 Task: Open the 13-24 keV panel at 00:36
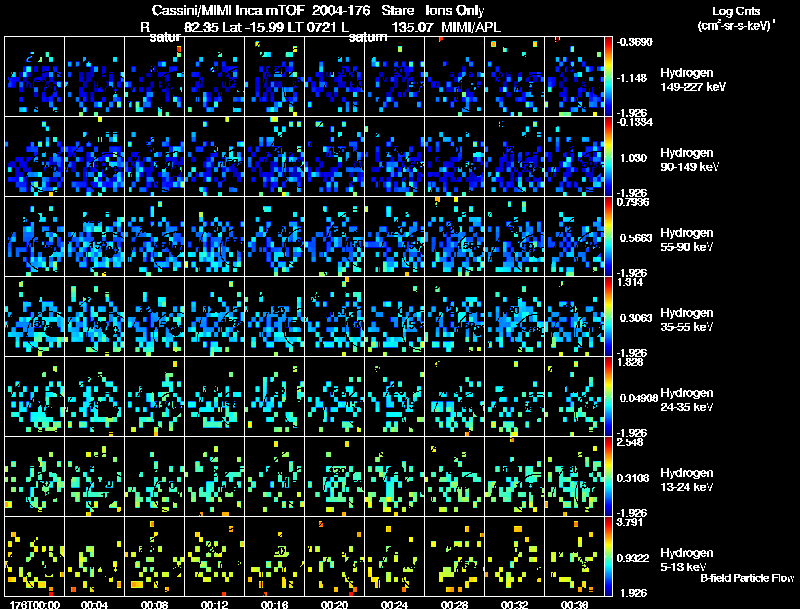[x=574, y=477]
